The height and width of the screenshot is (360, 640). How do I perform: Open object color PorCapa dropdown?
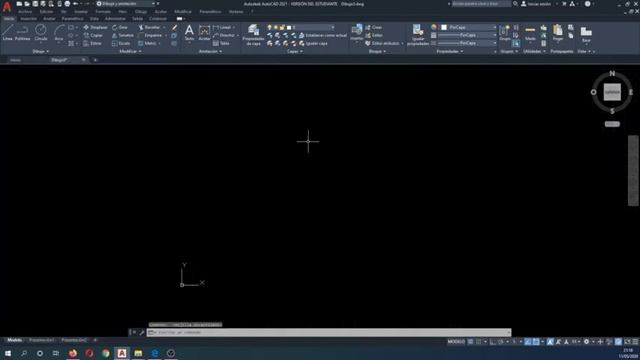(x=469, y=27)
